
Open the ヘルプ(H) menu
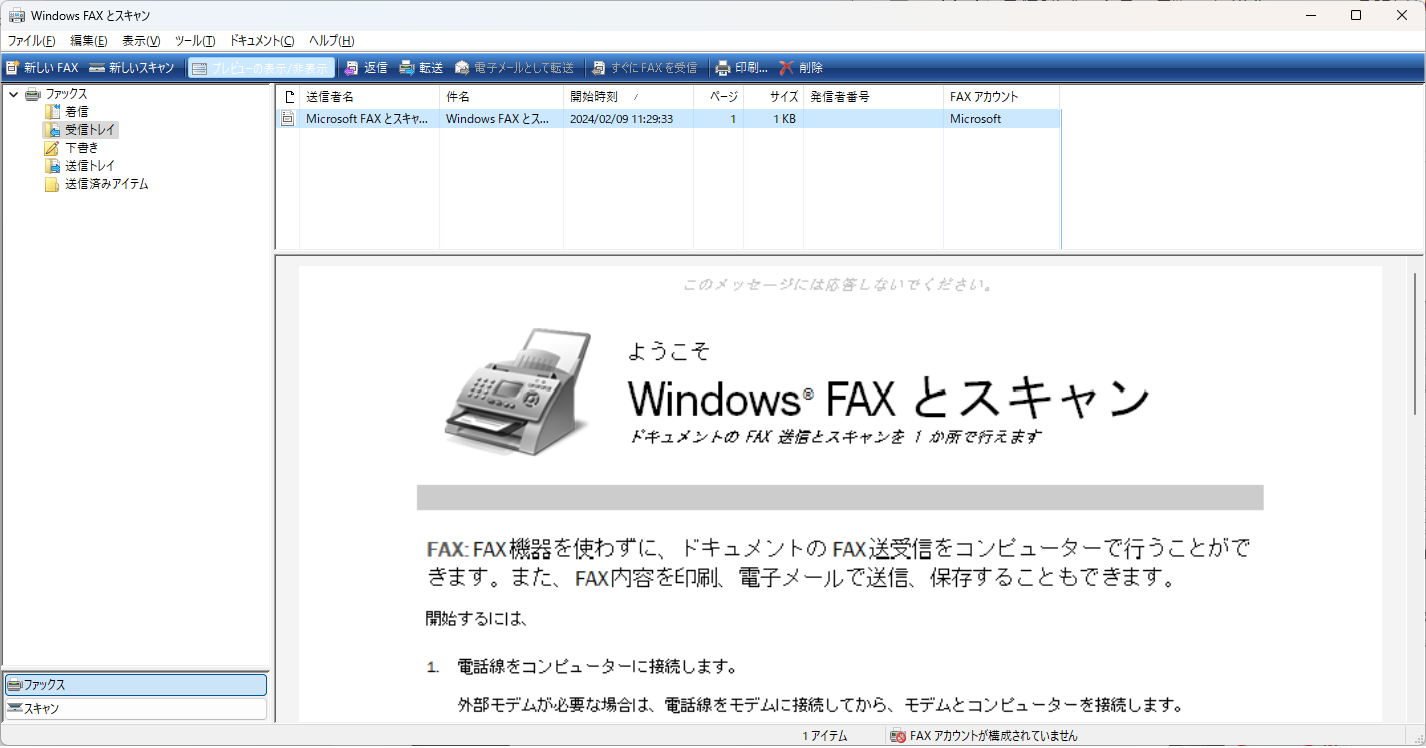331,41
